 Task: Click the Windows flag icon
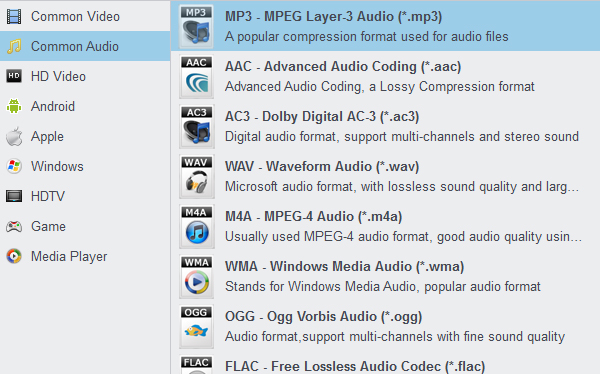pos(14,166)
